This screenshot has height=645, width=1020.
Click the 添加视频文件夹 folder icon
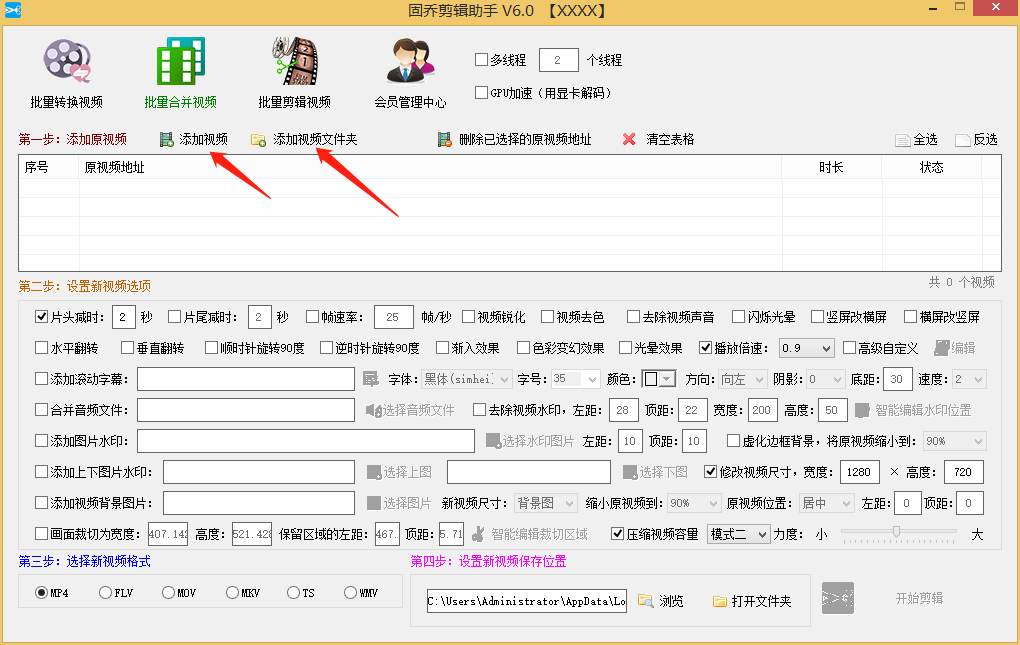click(x=258, y=139)
